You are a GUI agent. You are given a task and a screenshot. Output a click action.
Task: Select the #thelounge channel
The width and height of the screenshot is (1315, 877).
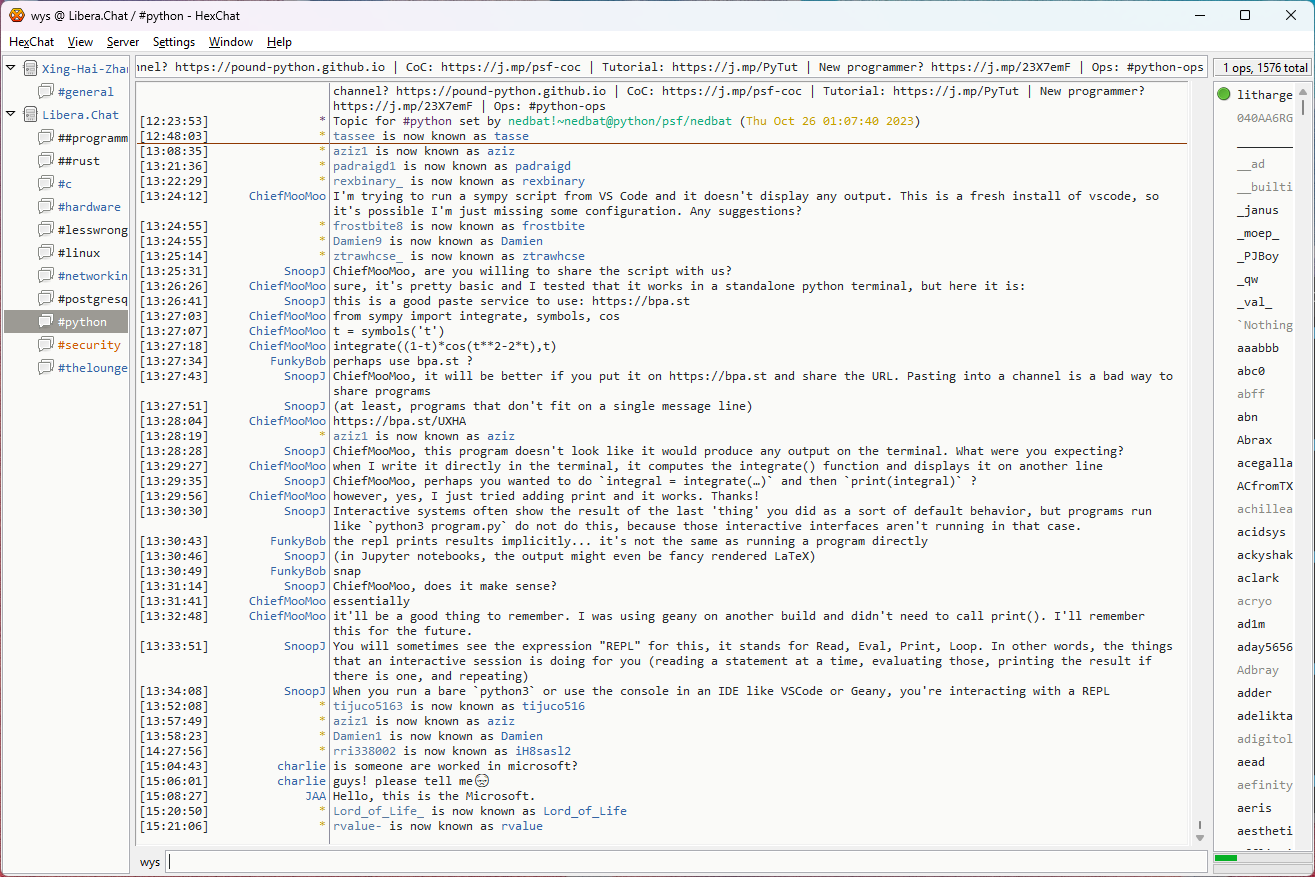[x=92, y=368]
